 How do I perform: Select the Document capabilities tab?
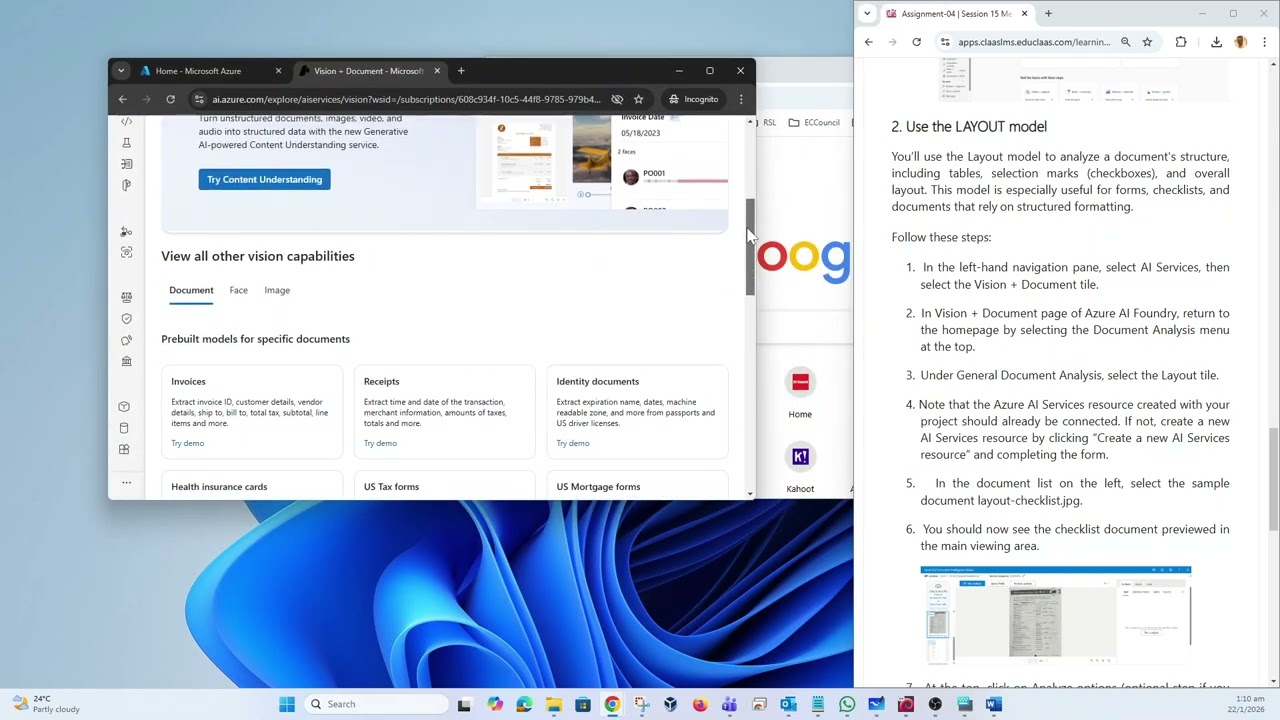191,290
